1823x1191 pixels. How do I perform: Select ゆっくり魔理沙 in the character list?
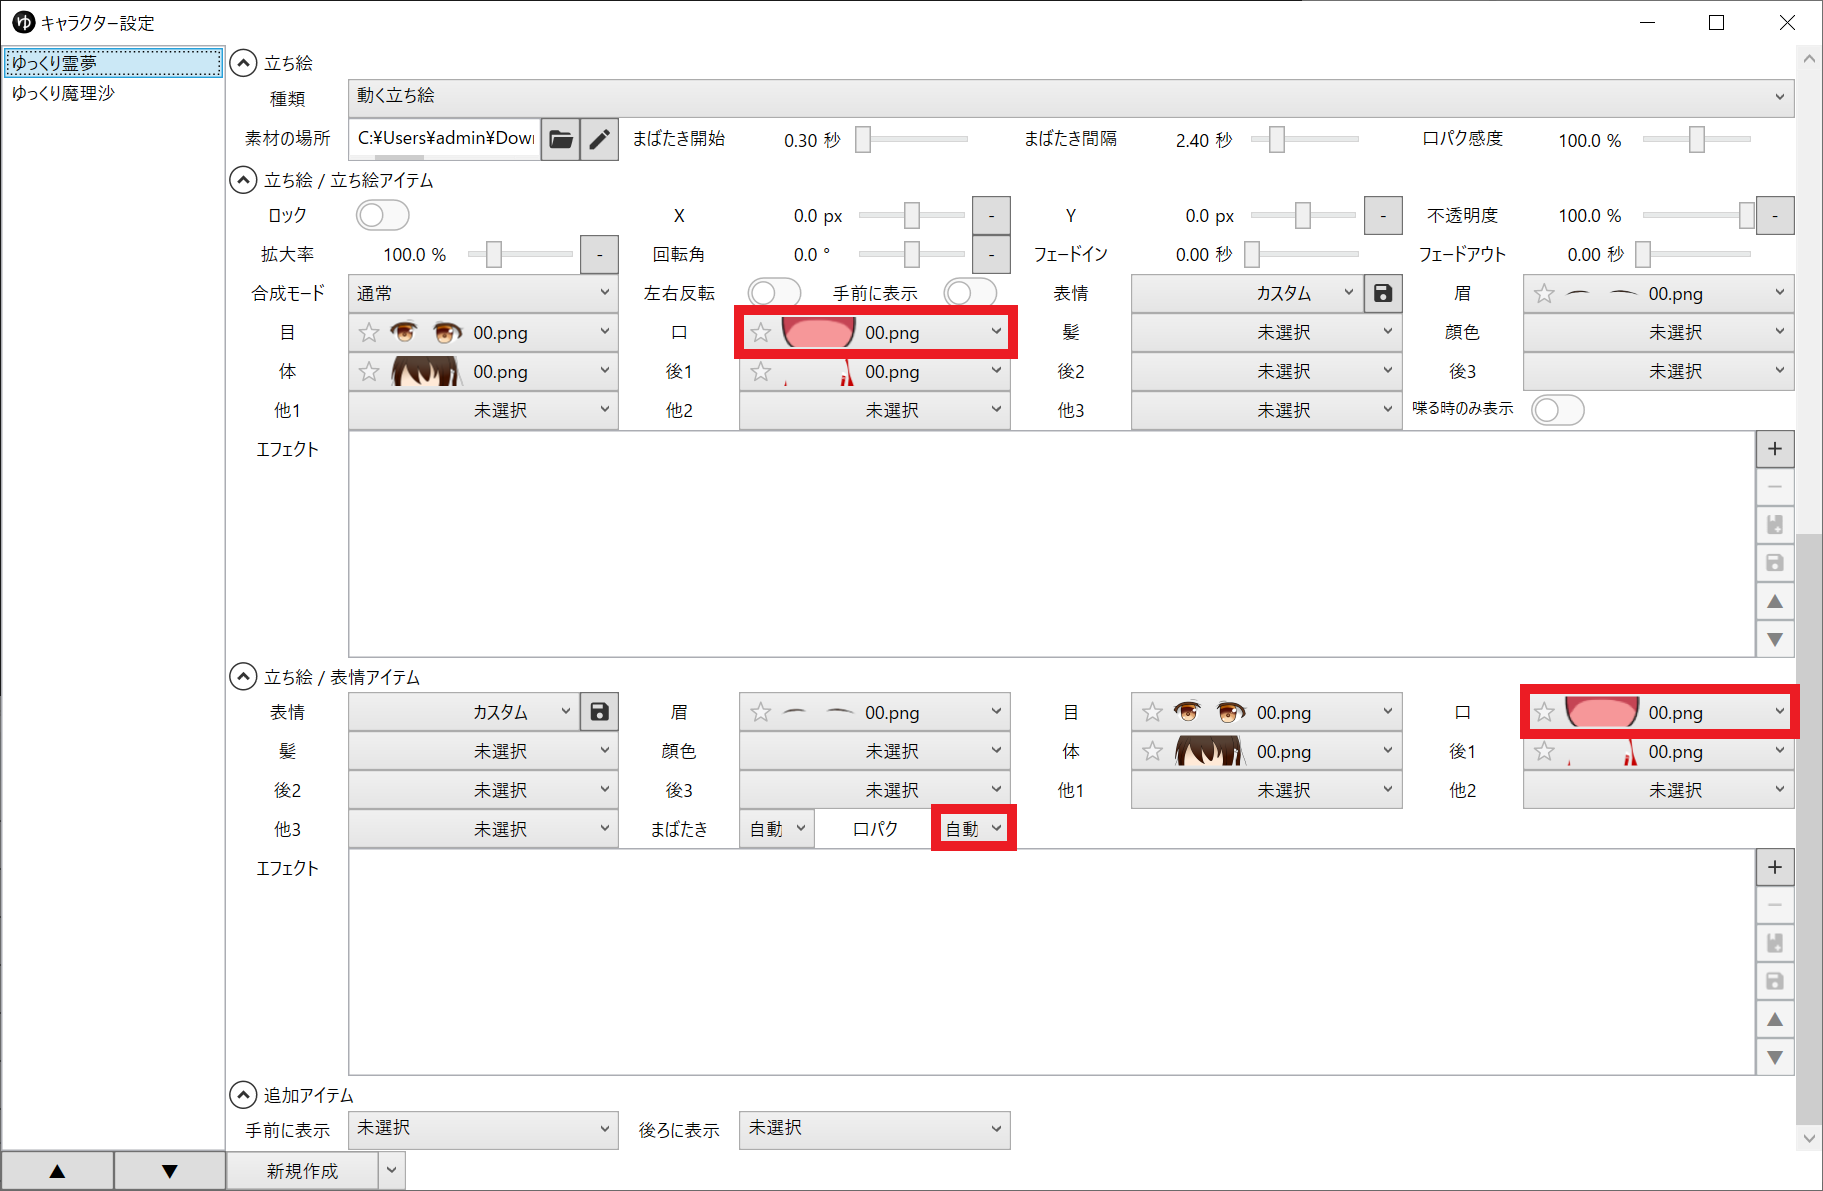click(64, 93)
